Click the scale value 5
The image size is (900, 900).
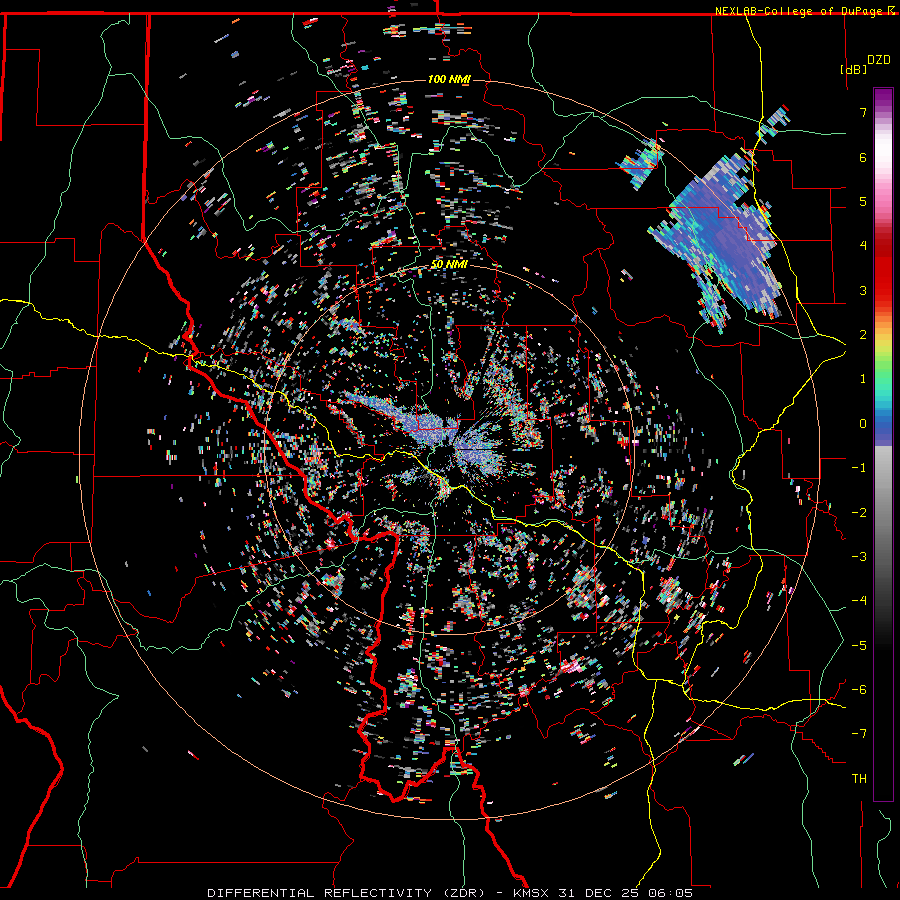(x=863, y=201)
